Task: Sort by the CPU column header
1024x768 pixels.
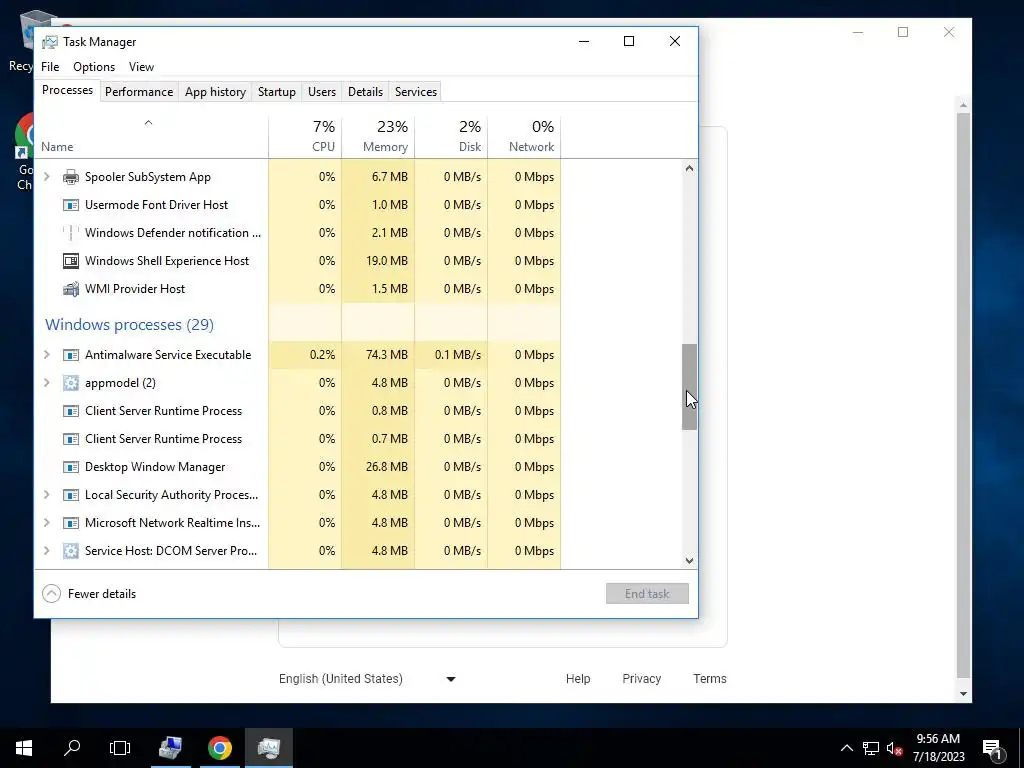Action: coord(305,137)
